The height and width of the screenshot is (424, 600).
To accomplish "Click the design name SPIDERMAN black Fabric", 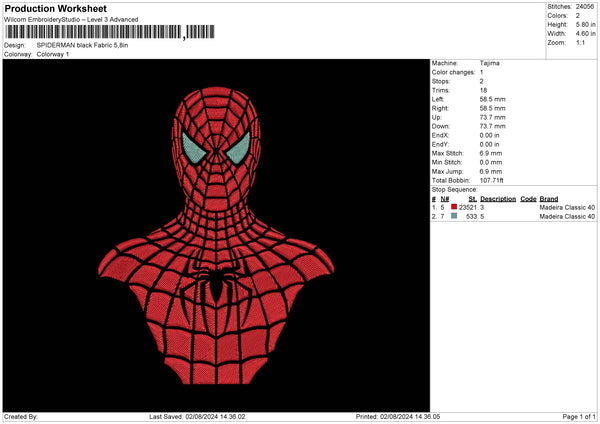I will coord(80,46).
